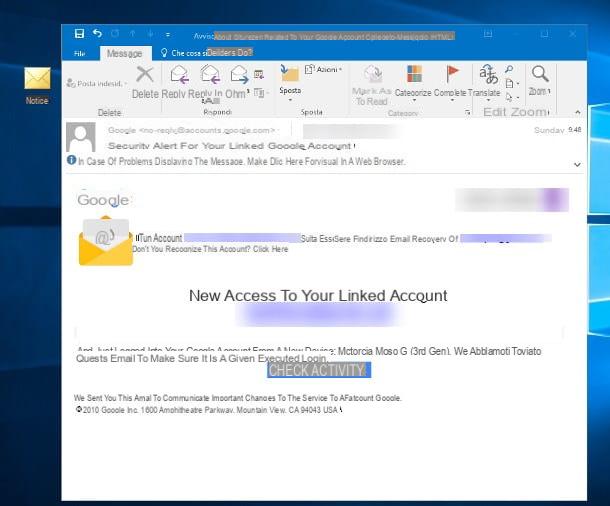Go to previous item using up arrow
The height and width of the screenshot is (506, 610).
[133, 34]
